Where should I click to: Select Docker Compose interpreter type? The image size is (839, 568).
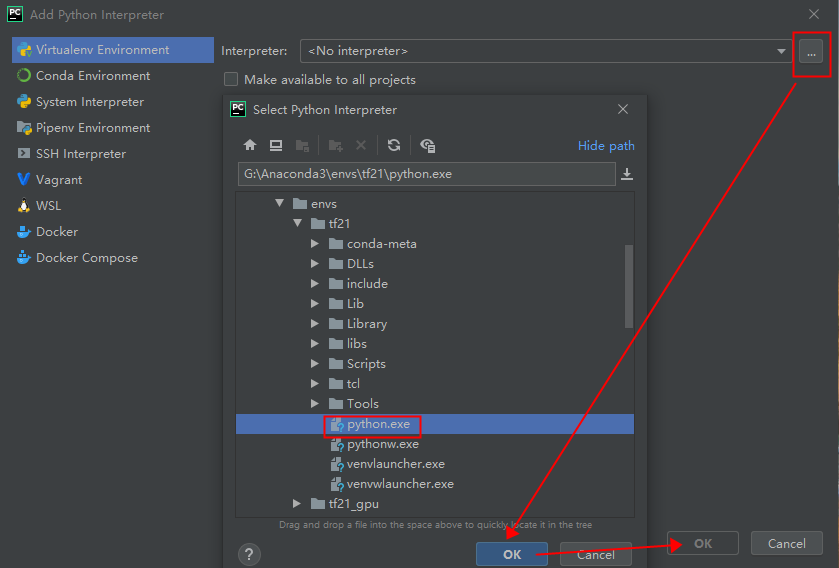pyautogui.click(x=113, y=258)
